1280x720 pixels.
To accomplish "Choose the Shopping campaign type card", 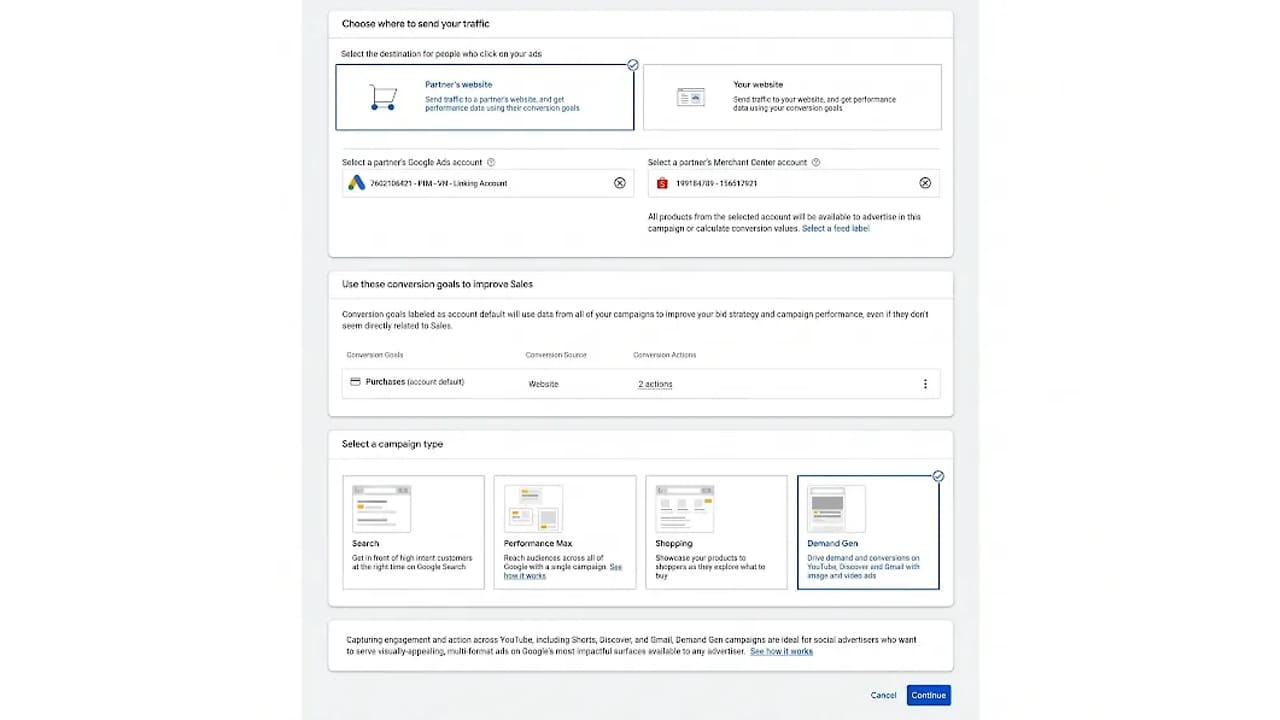I will [716, 532].
